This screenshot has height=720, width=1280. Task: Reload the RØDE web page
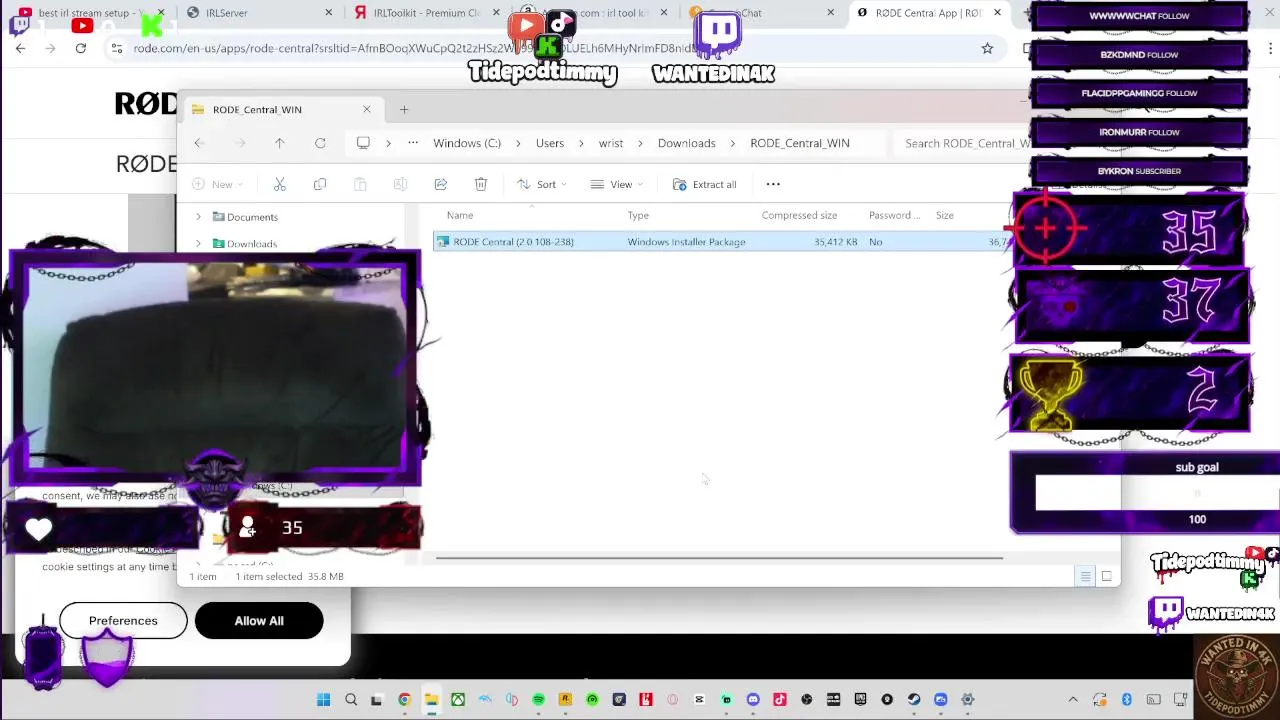click(x=81, y=48)
